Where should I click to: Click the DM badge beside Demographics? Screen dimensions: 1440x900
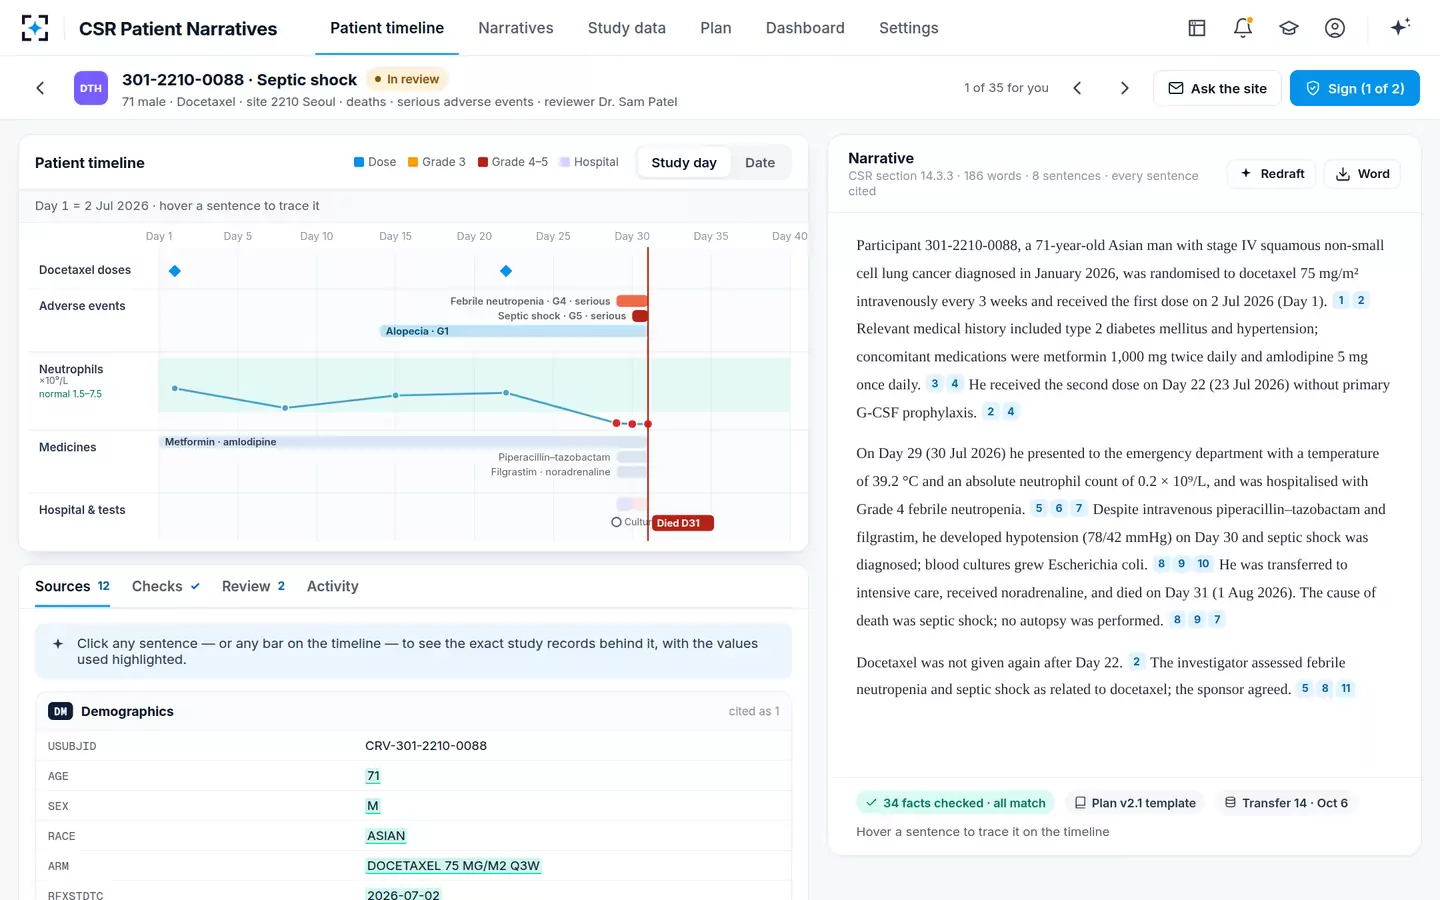coord(61,711)
